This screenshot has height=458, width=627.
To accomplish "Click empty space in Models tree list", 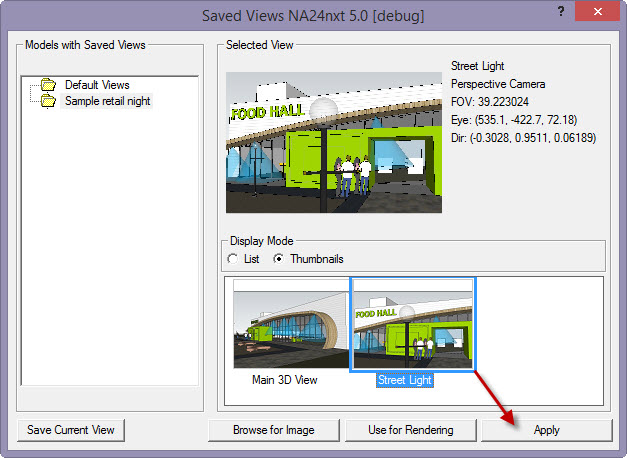I will pos(110,250).
